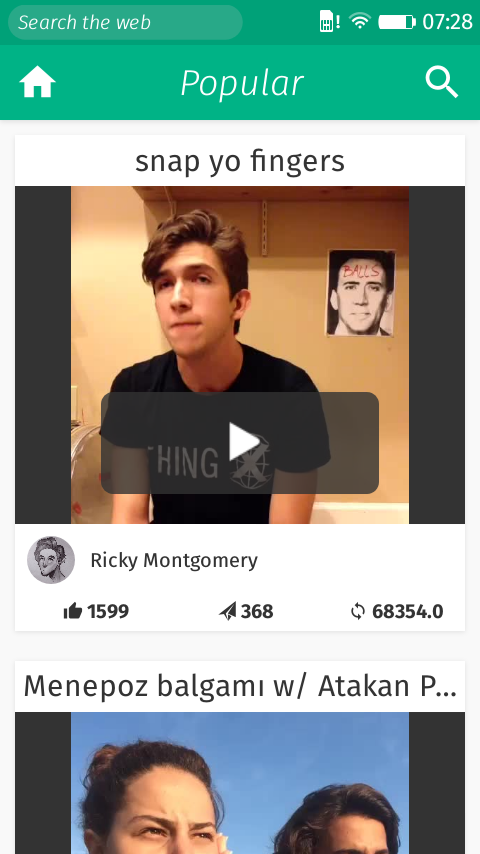Click the paper plane share icon

[x=228, y=612]
